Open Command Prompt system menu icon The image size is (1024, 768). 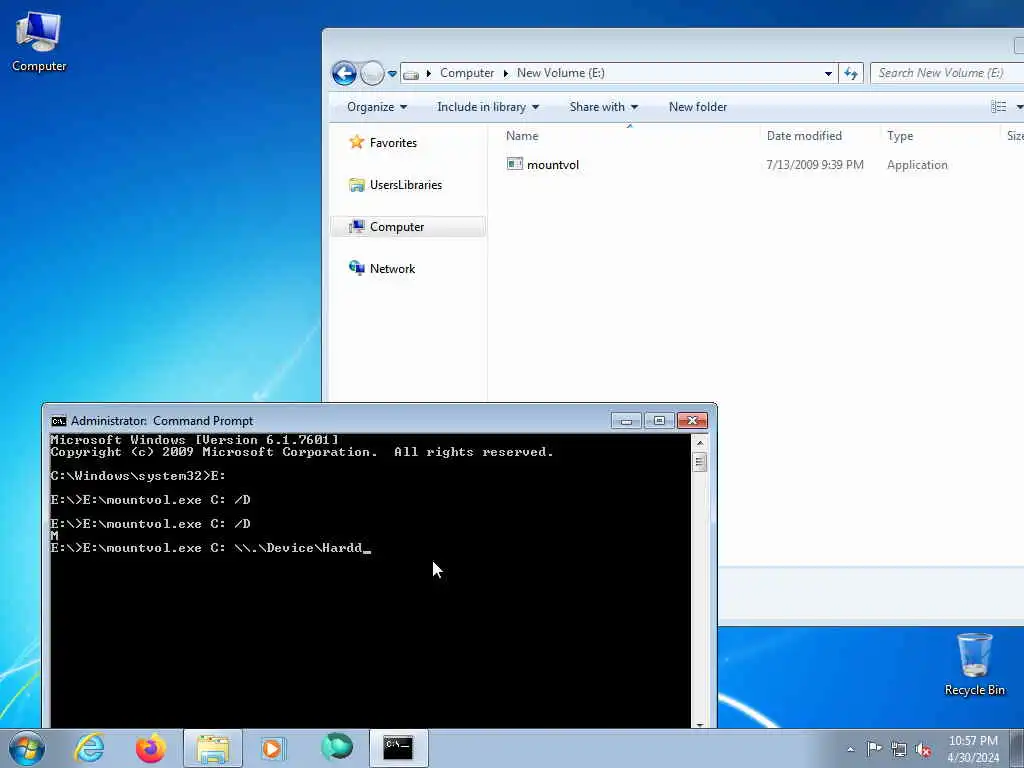click(59, 421)
